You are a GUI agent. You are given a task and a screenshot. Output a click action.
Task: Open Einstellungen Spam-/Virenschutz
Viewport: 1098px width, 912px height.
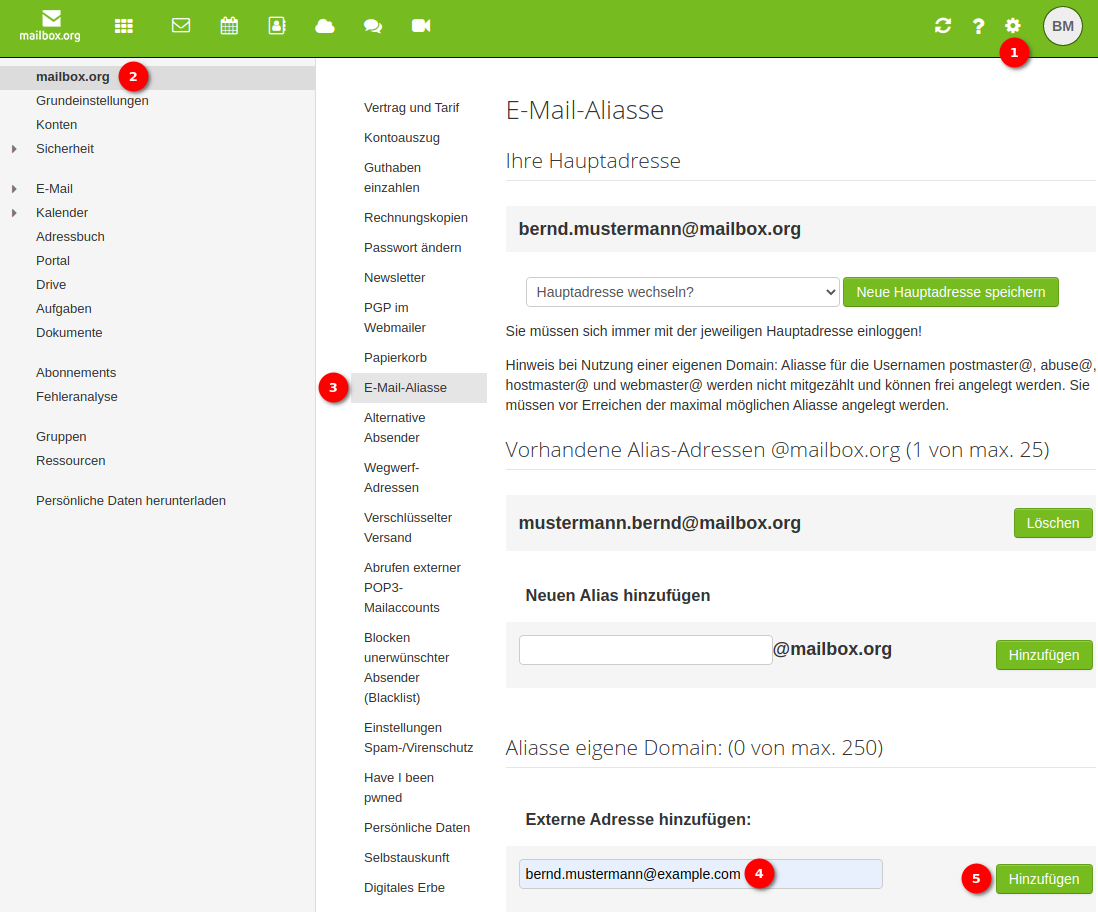tap(418, 738)
